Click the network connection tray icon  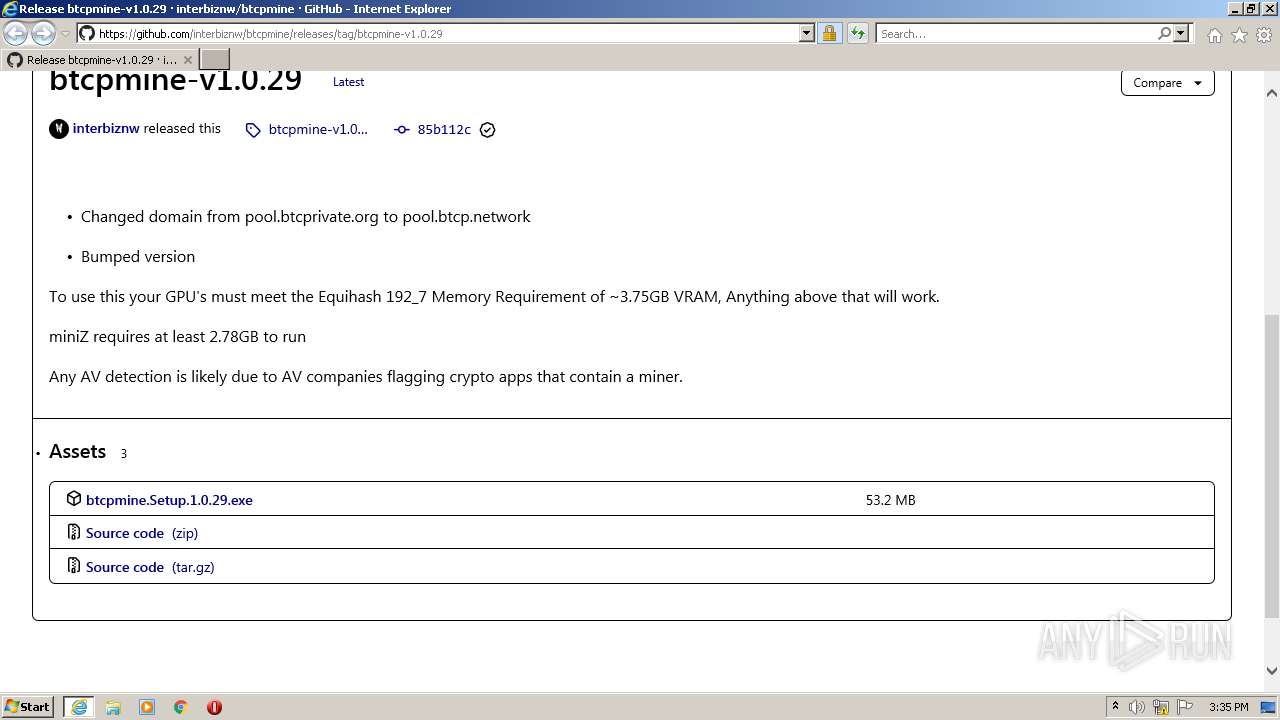1161,707
